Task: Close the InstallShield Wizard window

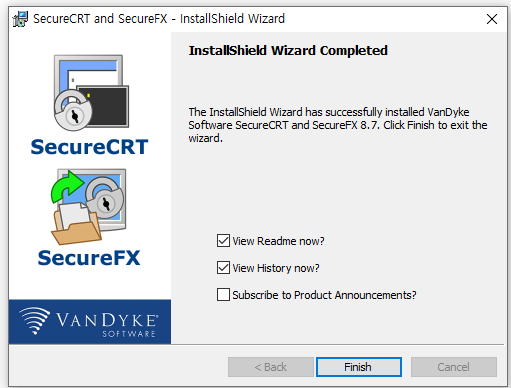Action: (x=492, y=19)
